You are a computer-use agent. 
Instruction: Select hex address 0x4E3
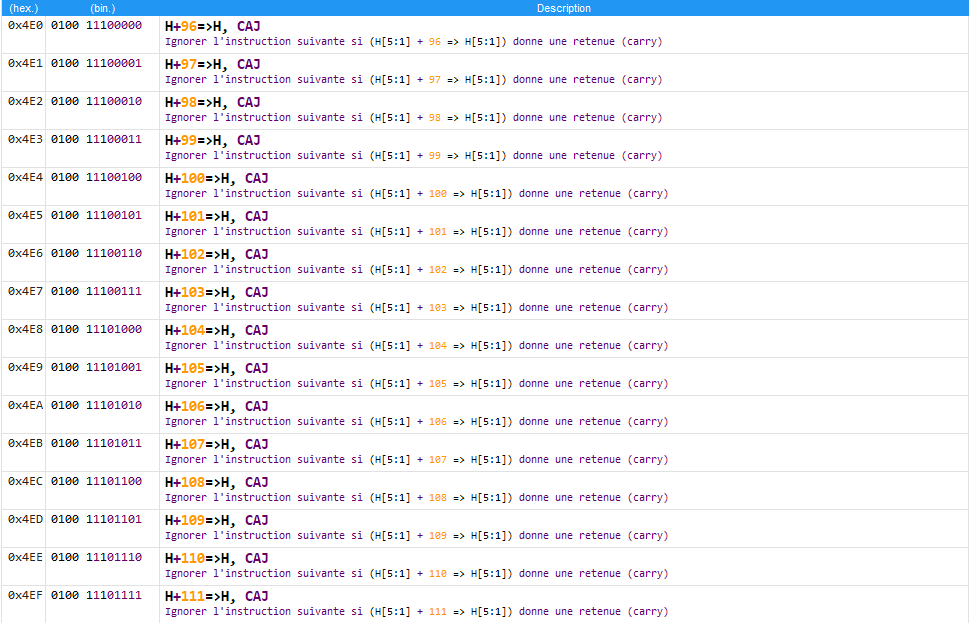click(25, 139)
